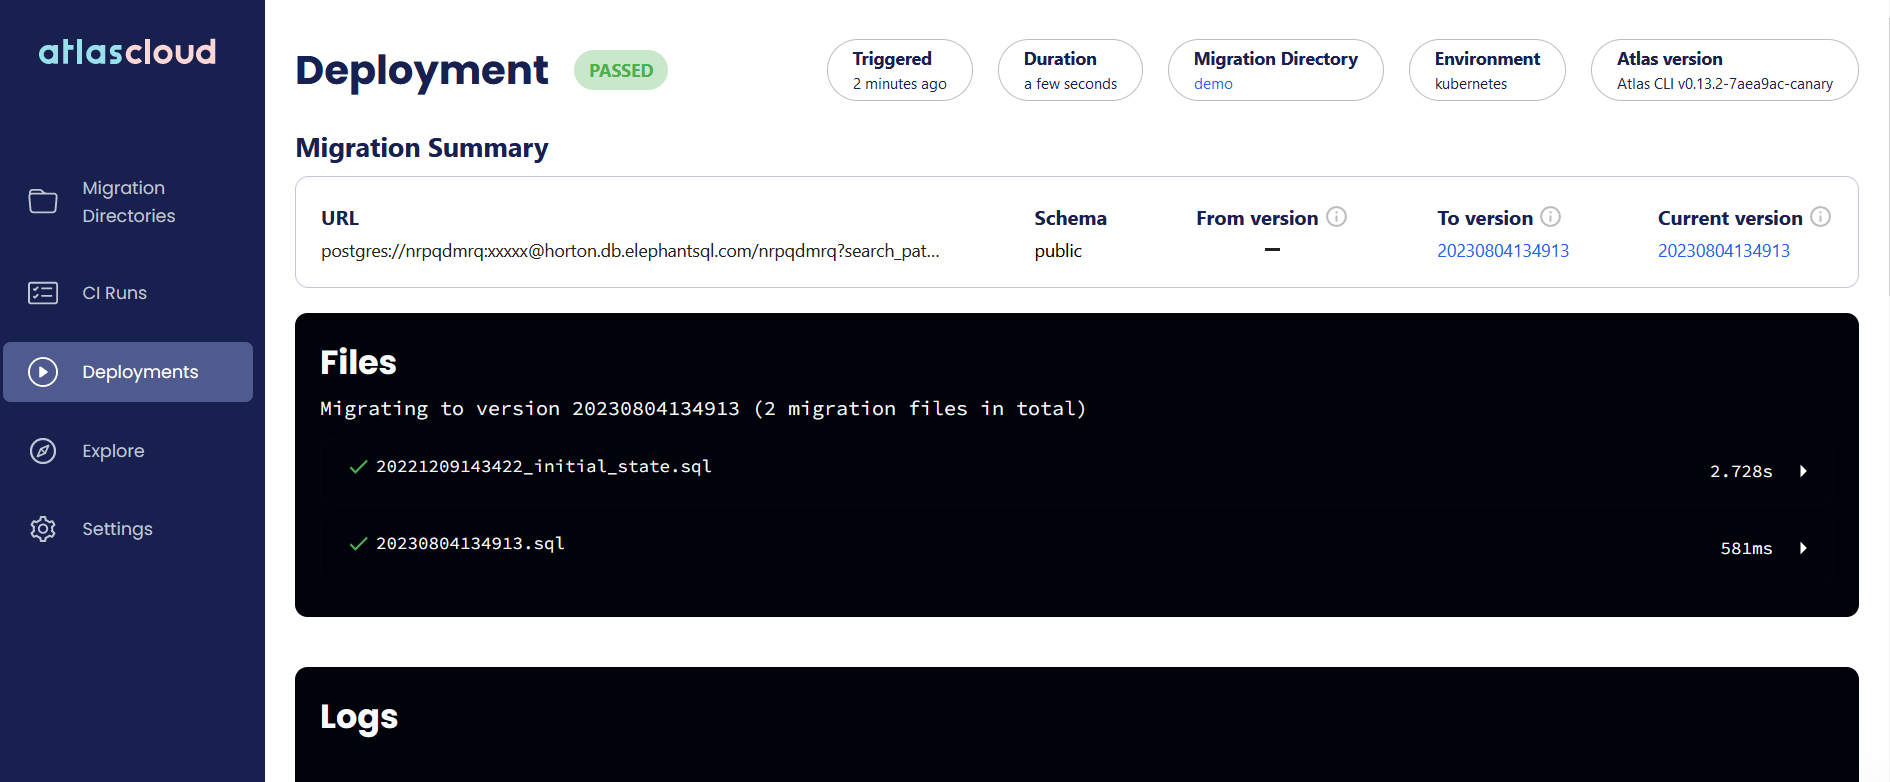The height and width of the screenshot is (782, 1890).
Task: Click the CI Runs checklist icon
Action: tap(43, 293)
